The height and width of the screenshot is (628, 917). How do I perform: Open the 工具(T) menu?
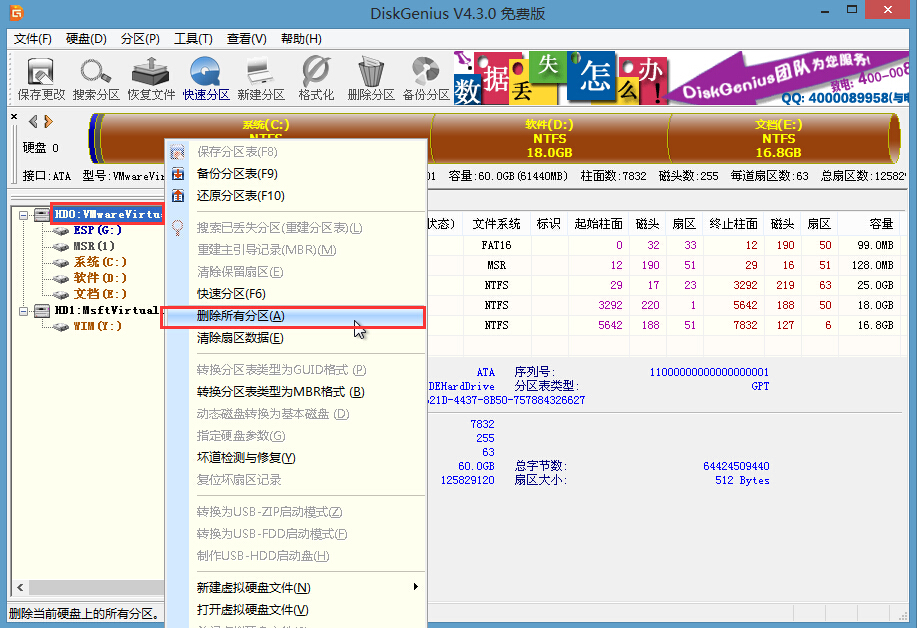point(193,39)
